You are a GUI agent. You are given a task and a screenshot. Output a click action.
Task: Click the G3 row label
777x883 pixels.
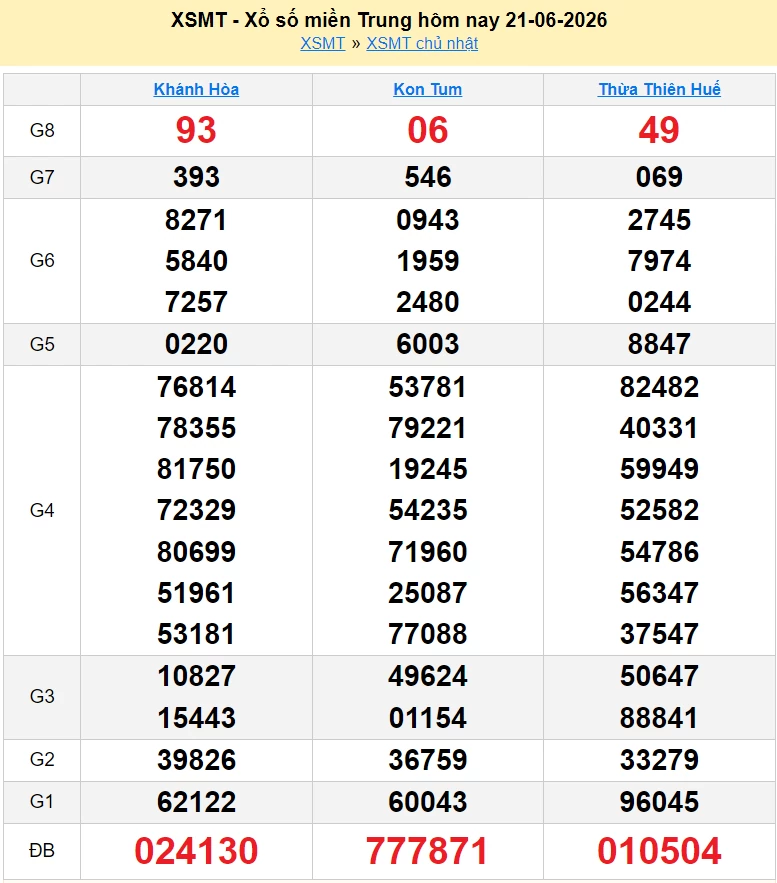[42, 697]
